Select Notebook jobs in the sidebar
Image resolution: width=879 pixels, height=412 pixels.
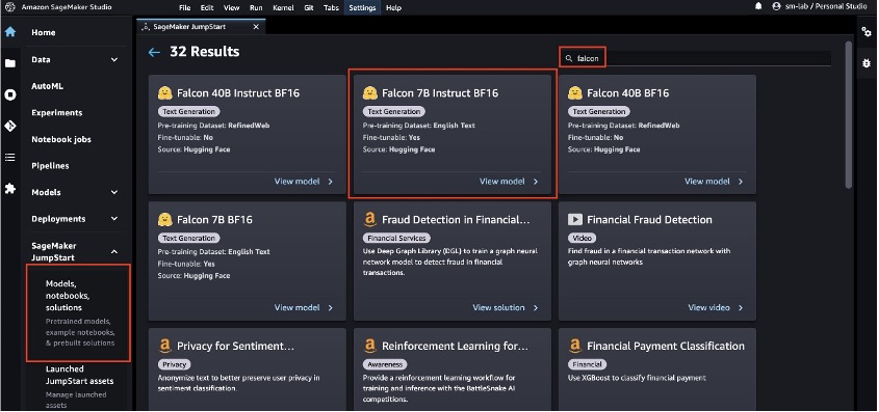(x=61, y=140)
